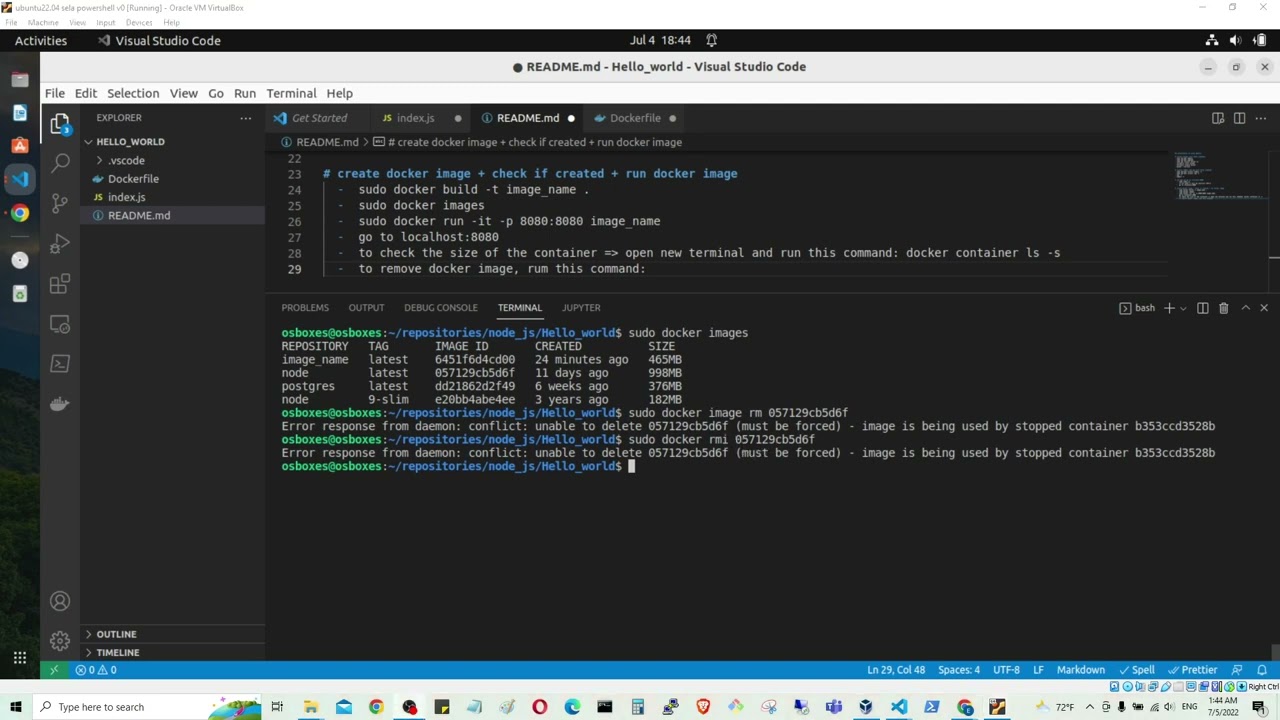The width and height of the screenshot is (1280, 720).
Task: Open Ubuntu Show Applications grid
Action: (x=20, y=657)
